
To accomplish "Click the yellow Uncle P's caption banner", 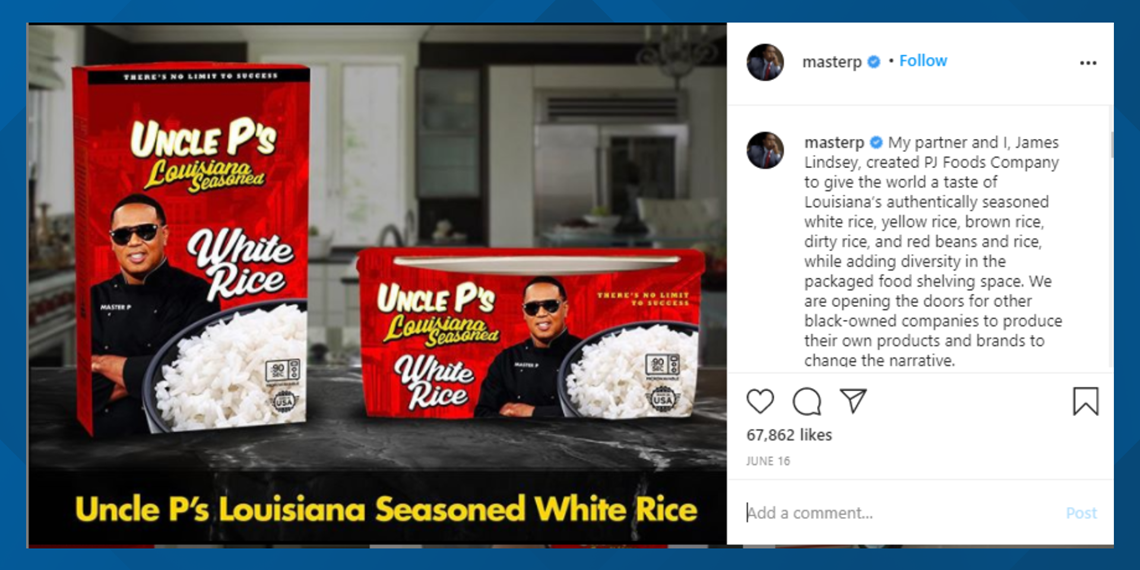I will tap(385, 509).
